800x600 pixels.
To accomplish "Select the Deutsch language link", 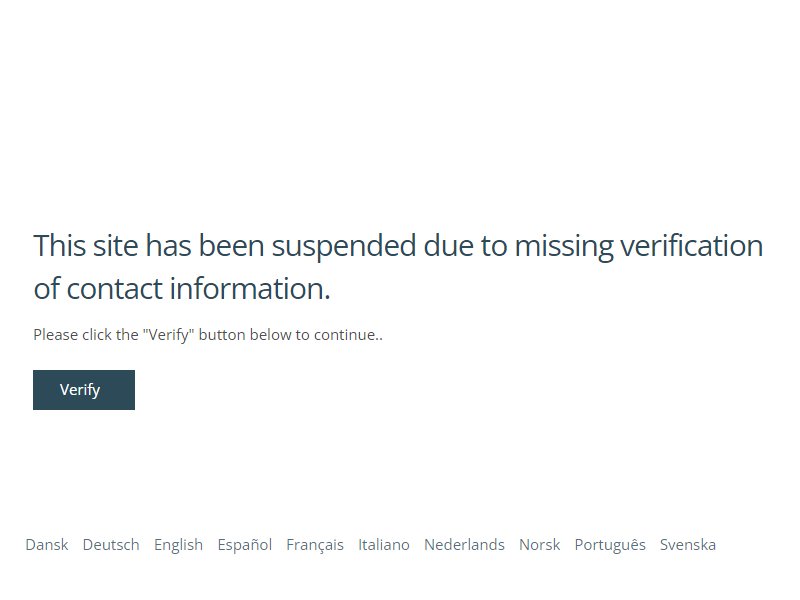I will (x=111, y=545).
